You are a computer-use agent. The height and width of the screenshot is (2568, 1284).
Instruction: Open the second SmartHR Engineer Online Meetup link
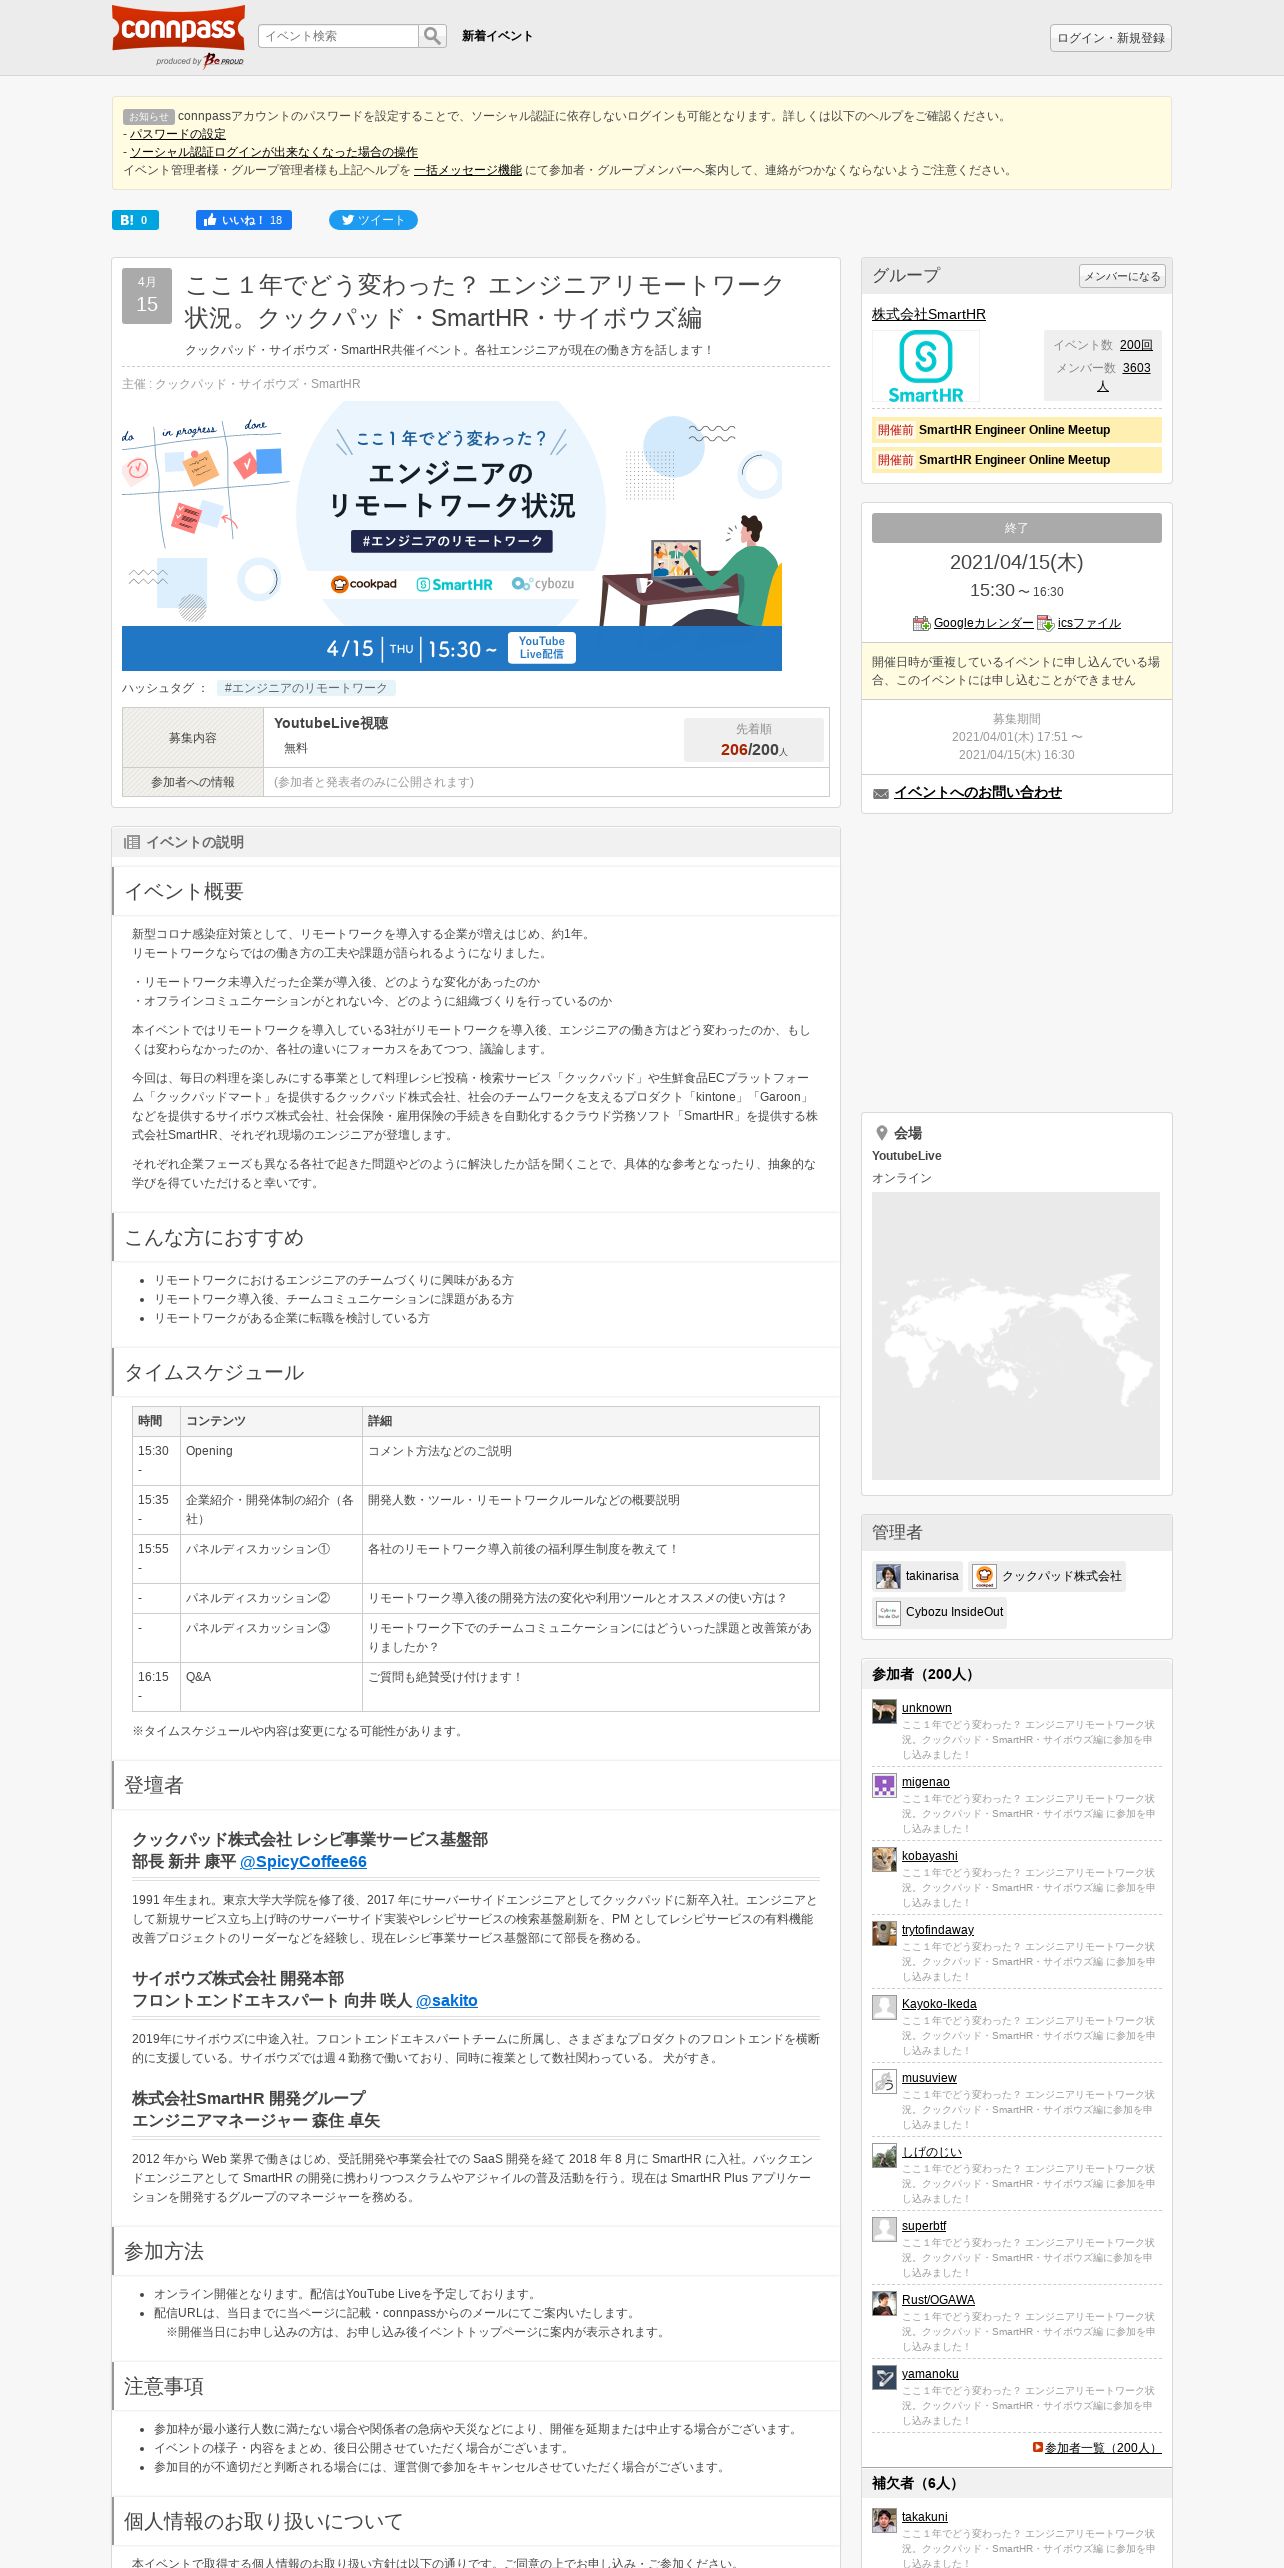point(1014,460)
